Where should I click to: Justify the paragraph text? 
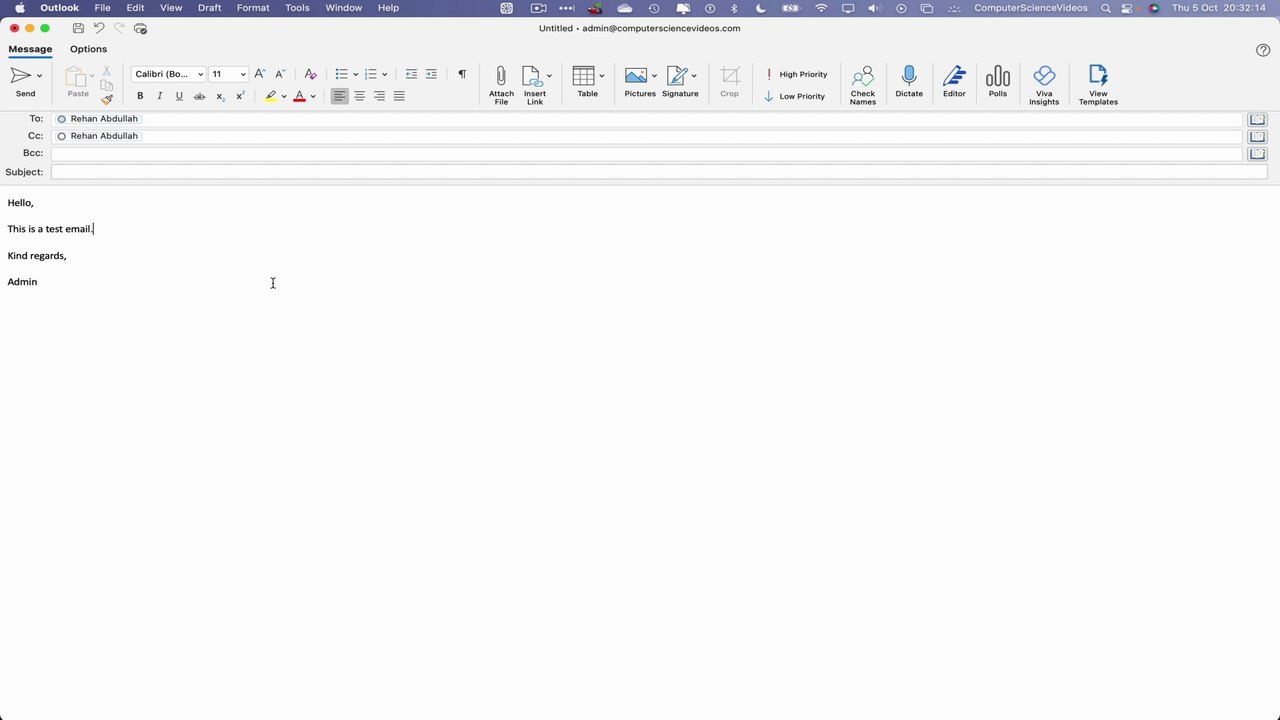399,96
